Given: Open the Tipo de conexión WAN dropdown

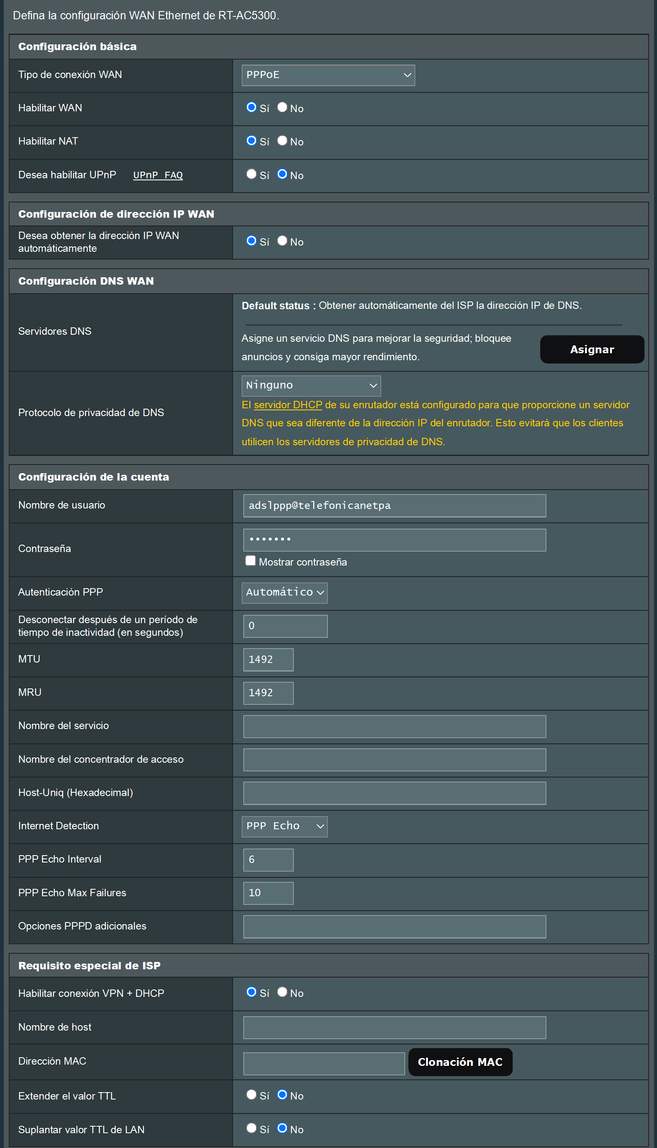Looking at the screenshot, I should (x=327, y=74).
